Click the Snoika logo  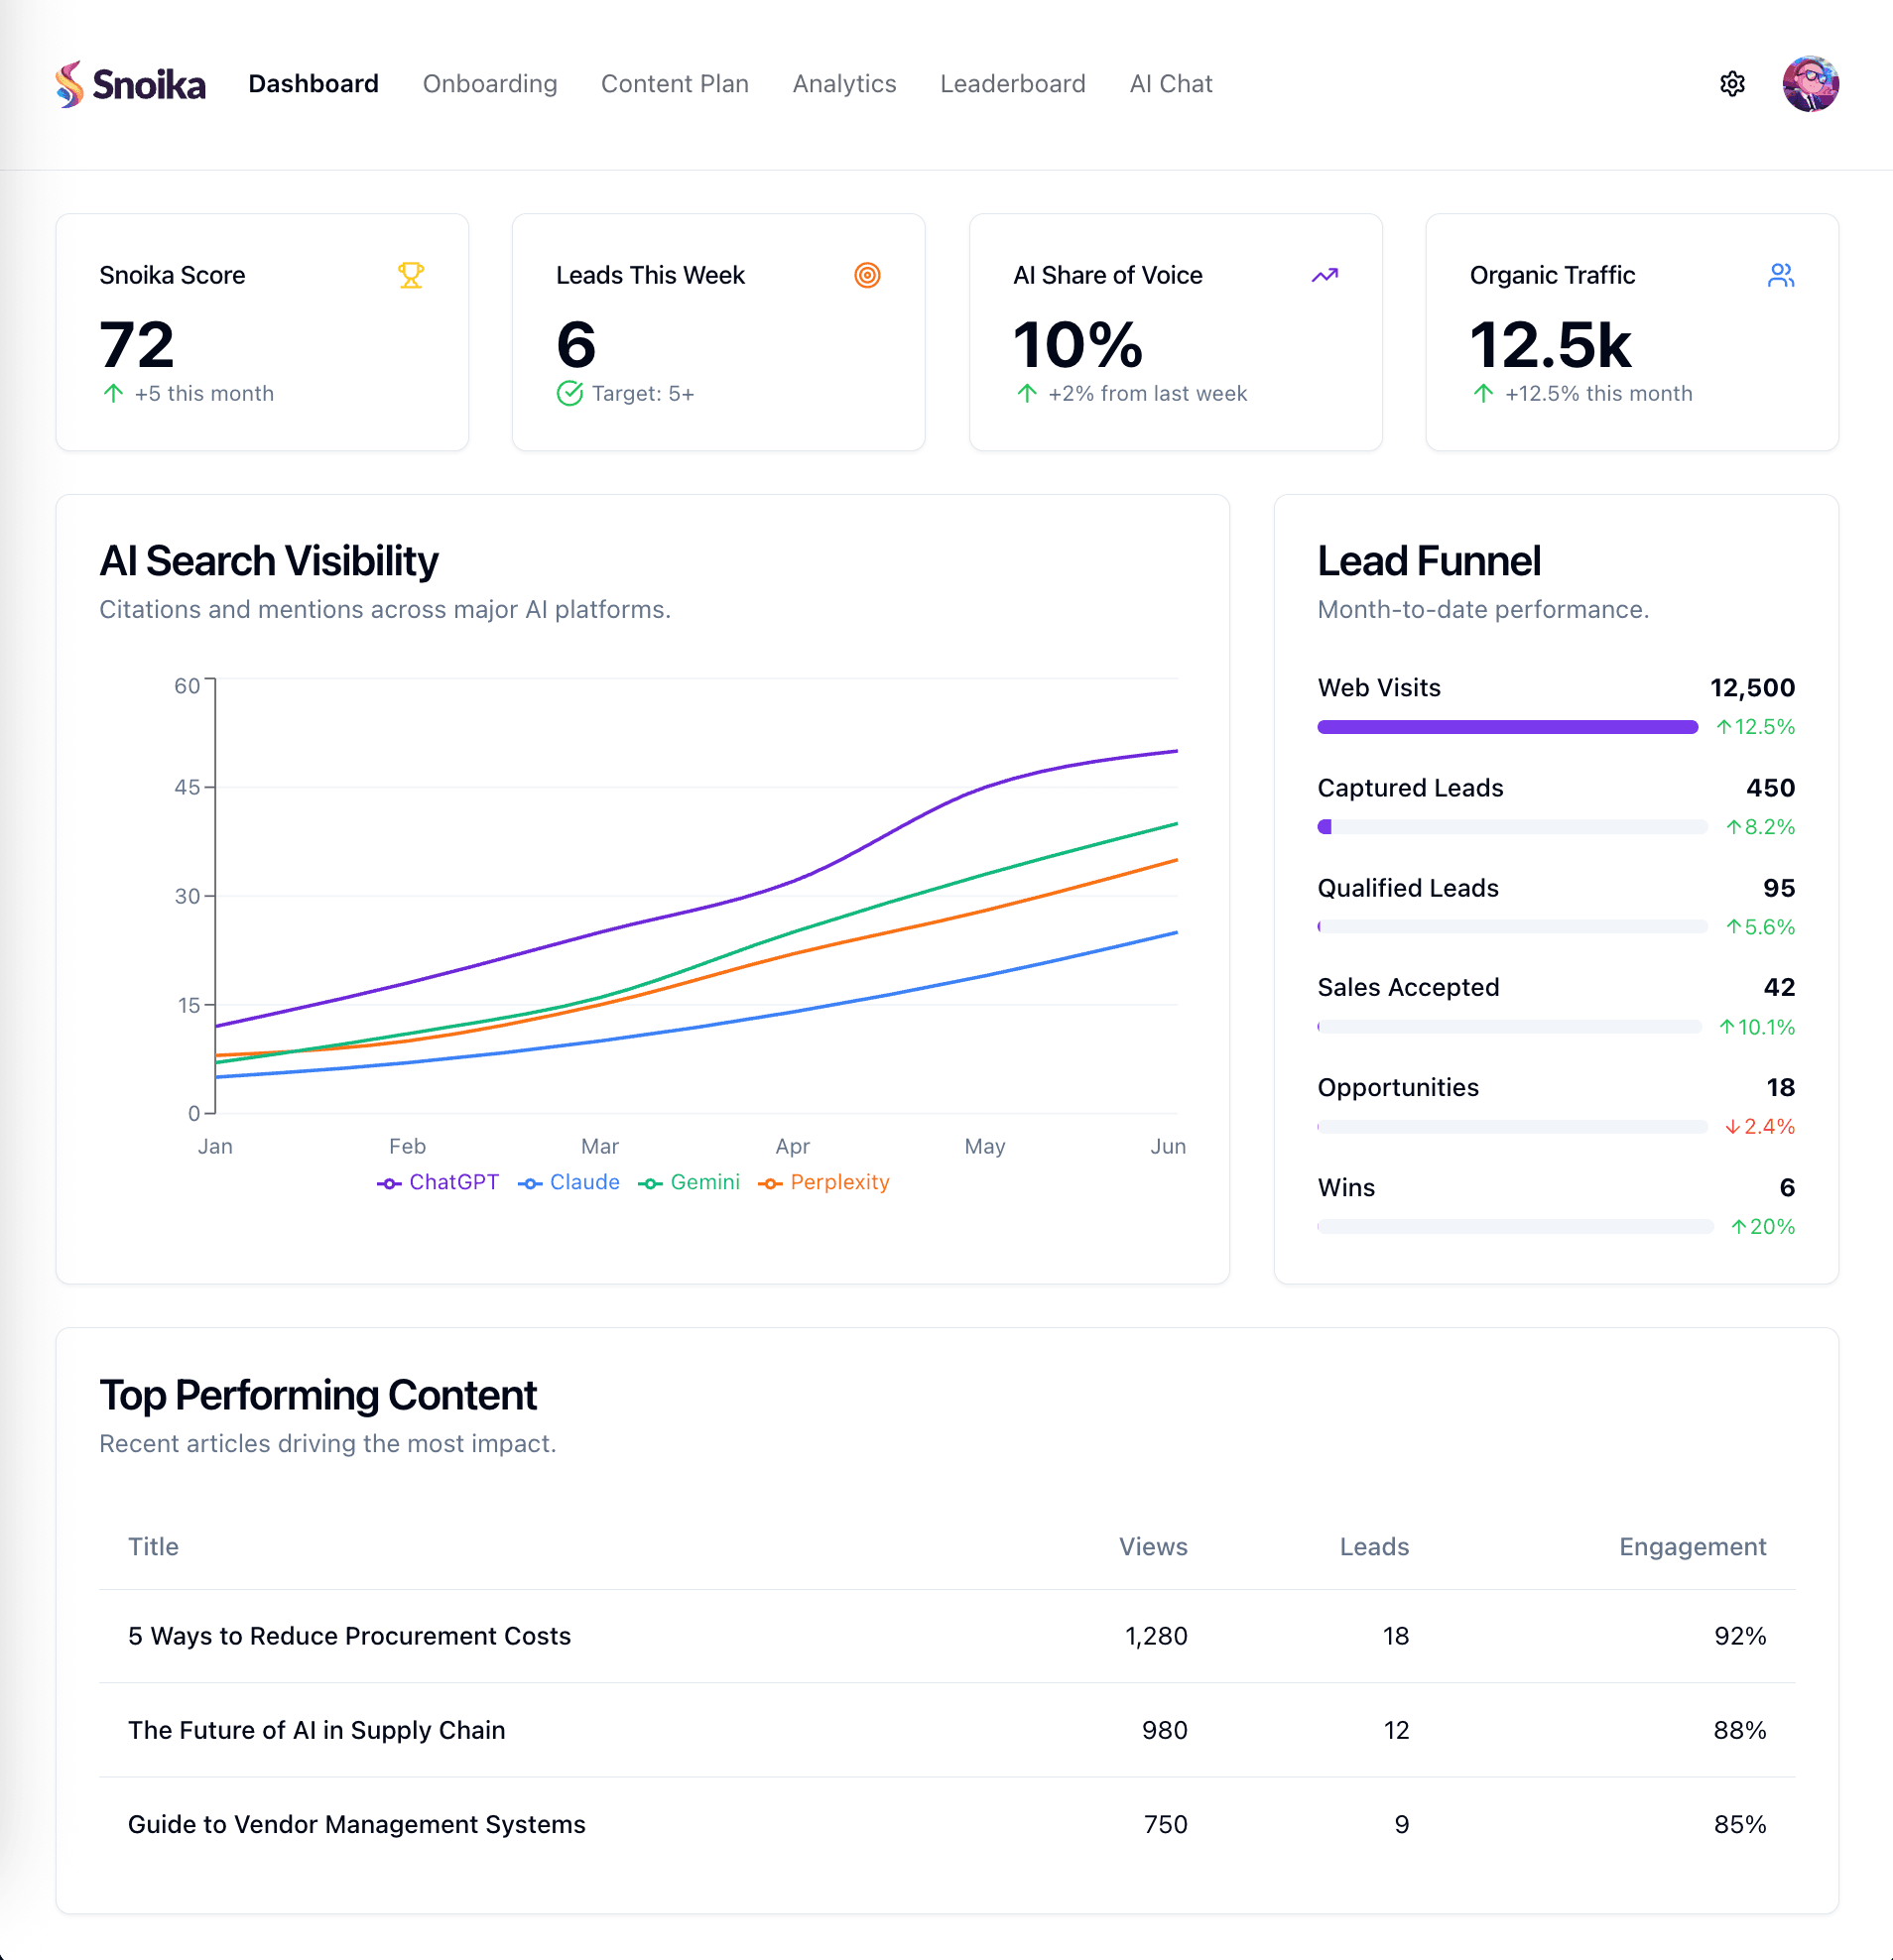click(x=130, y=84)
